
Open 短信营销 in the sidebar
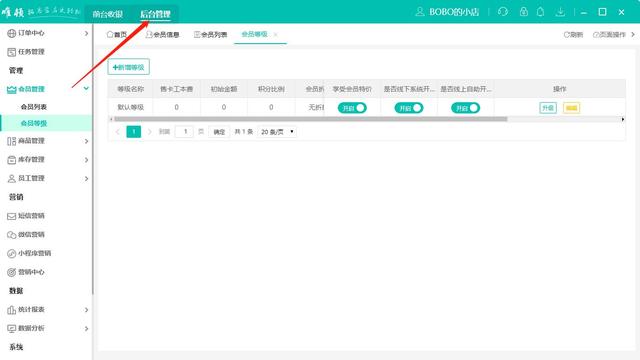[31, 216]
